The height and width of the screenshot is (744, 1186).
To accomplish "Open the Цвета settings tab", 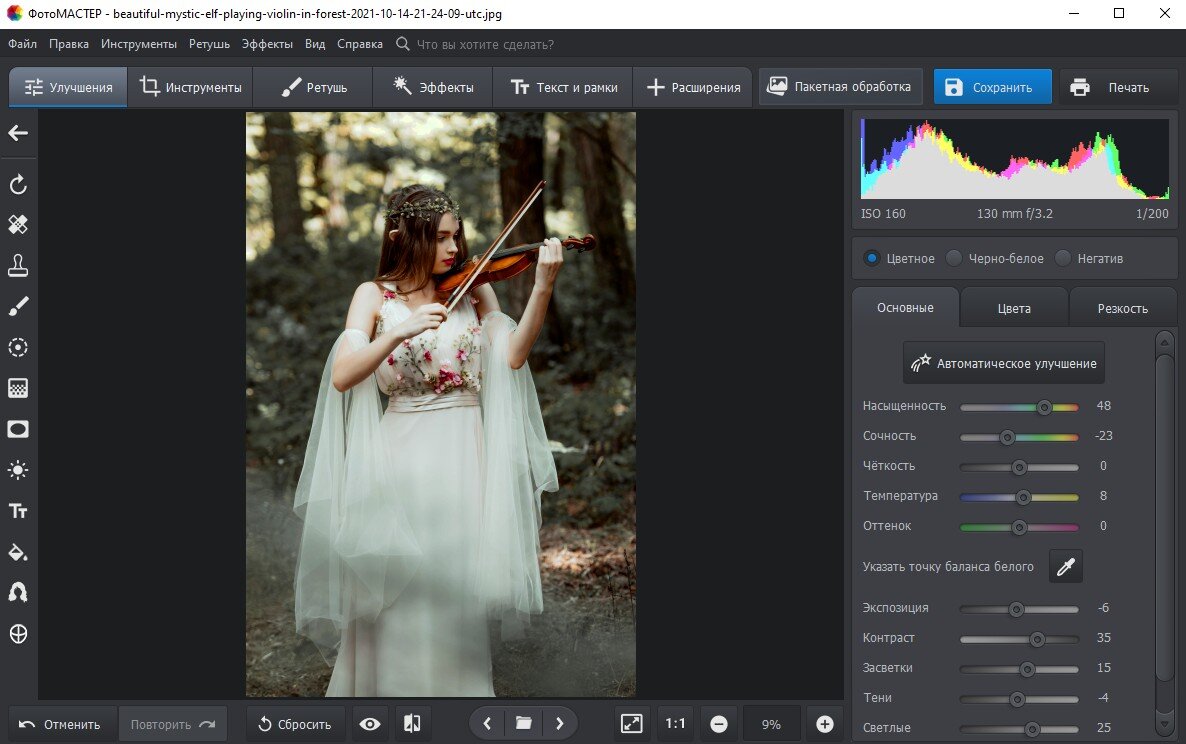I will pos(1014,308).
